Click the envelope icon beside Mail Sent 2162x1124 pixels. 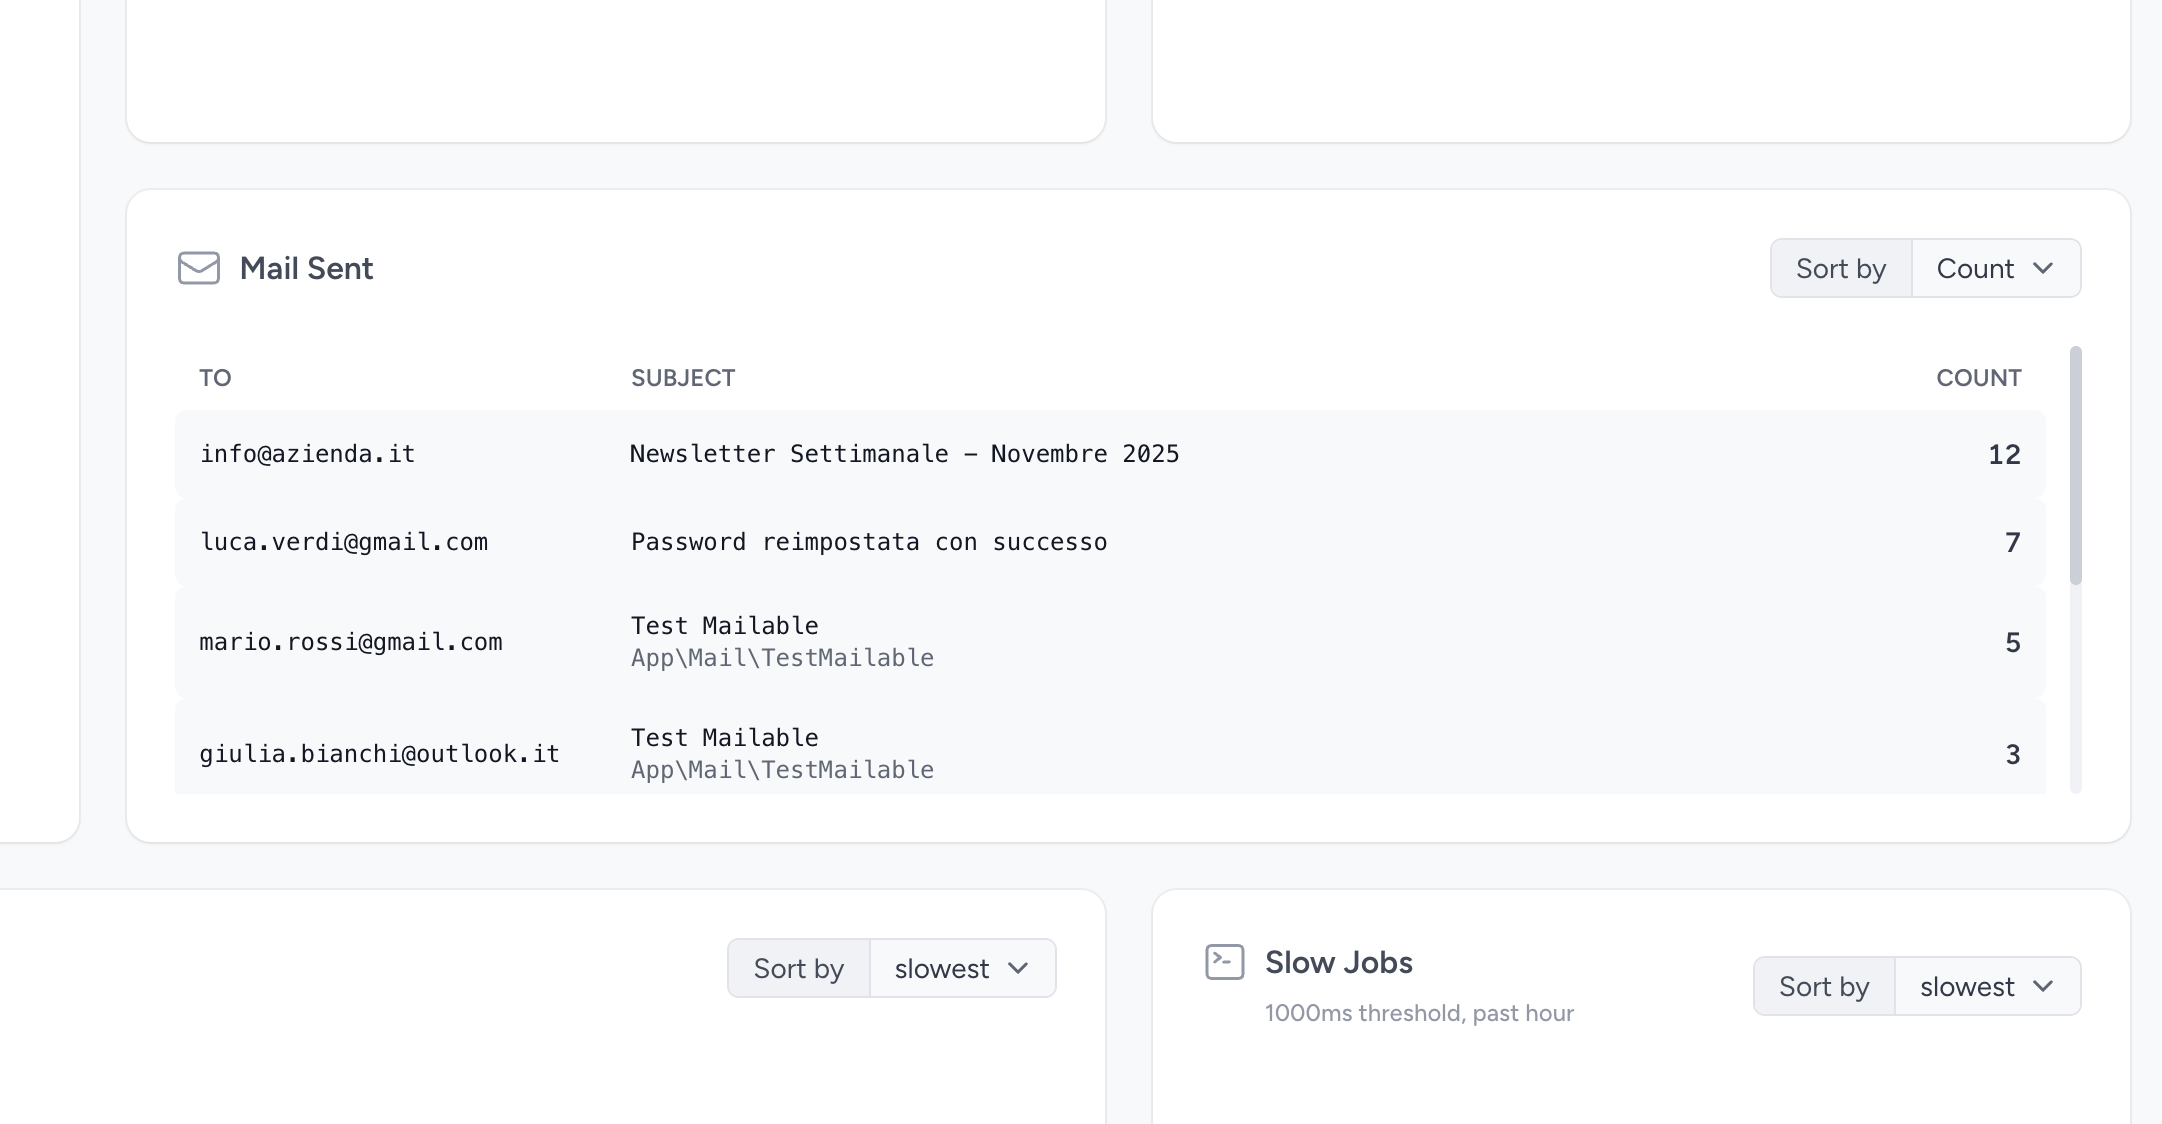click(x=198, y=268)
